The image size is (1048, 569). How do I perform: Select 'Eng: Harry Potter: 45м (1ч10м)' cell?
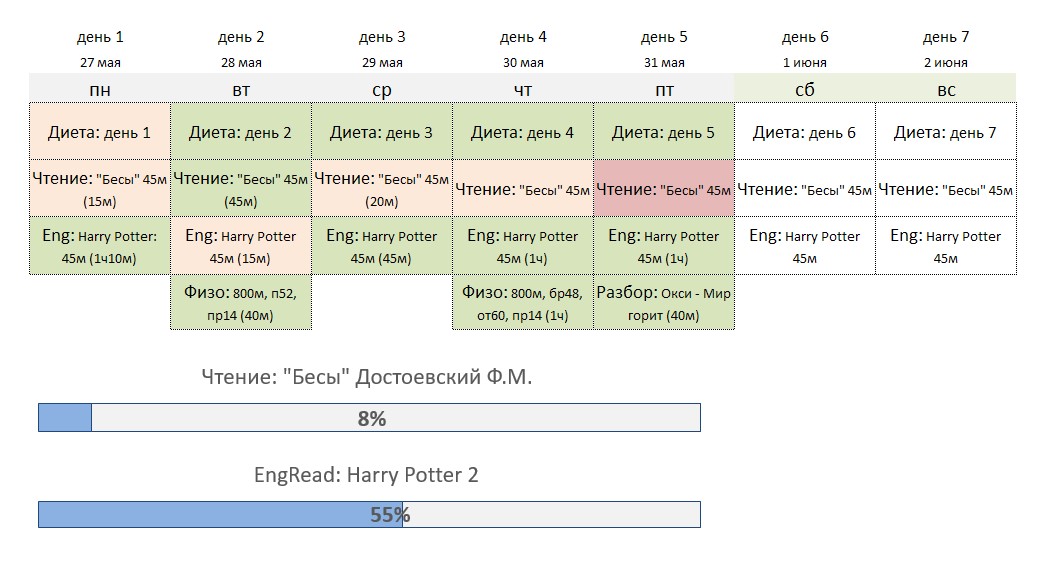100,245
